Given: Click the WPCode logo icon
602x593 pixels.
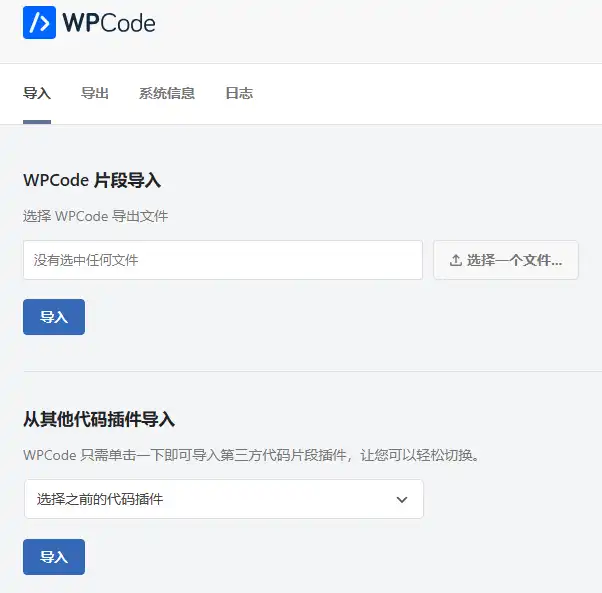Looking at the screenshot, I should [x=39, y=23].
